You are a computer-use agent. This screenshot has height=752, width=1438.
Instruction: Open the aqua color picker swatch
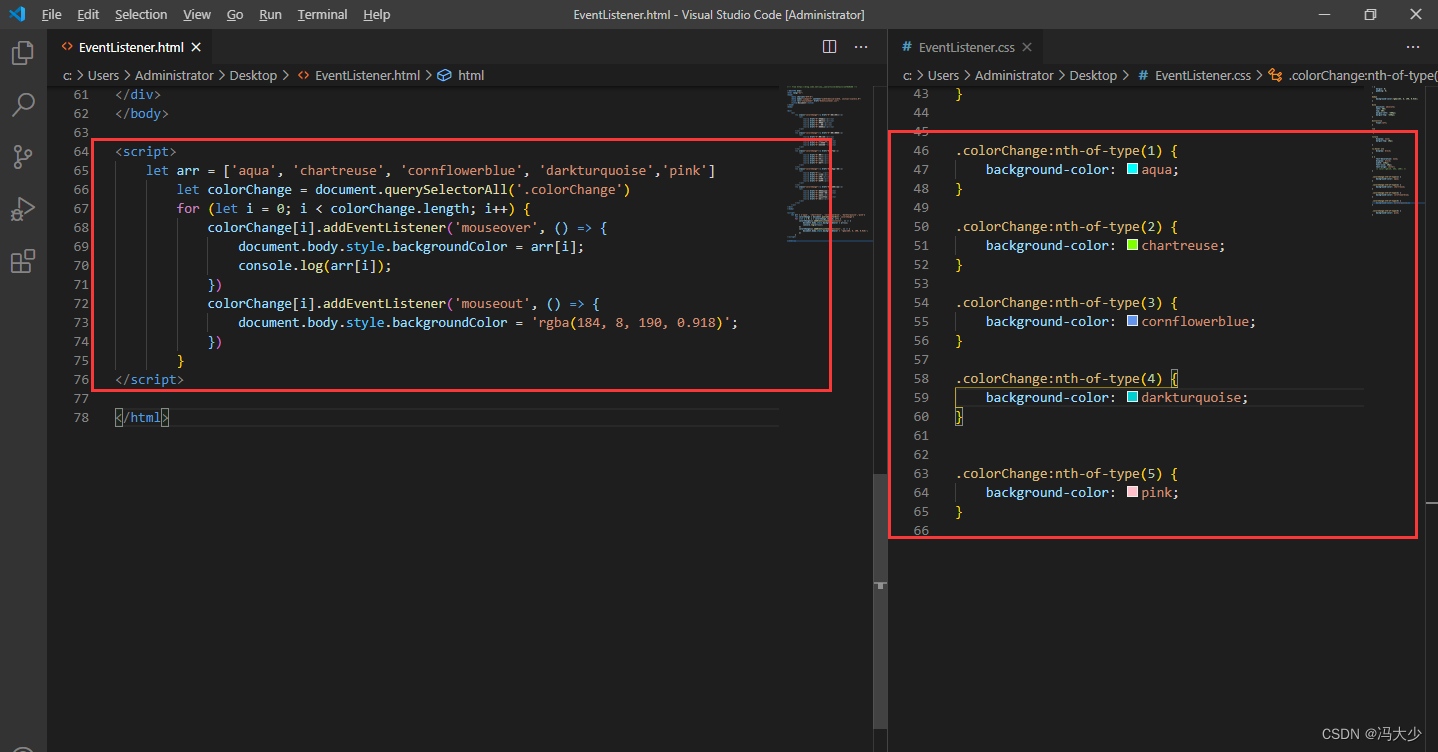pos(1132,169)
